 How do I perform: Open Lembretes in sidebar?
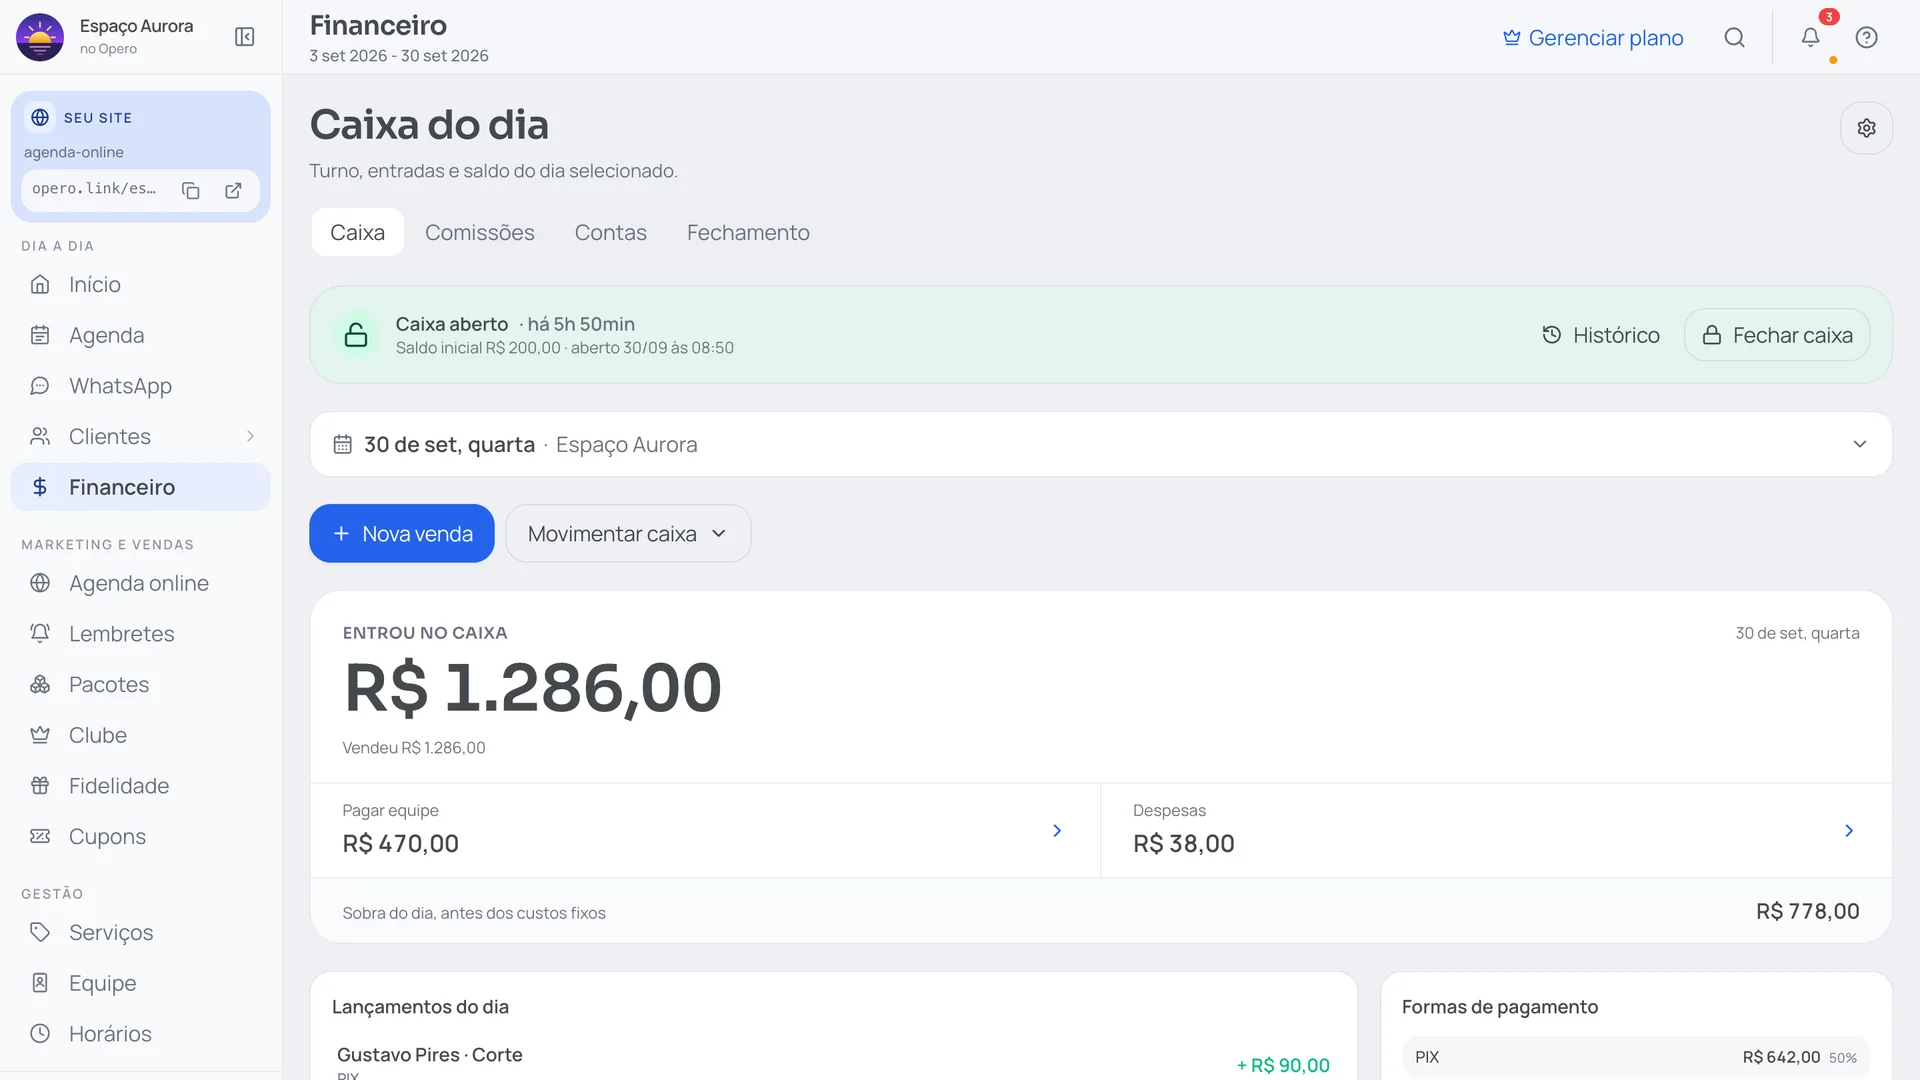pyautogui.click(x=140, y=634)
